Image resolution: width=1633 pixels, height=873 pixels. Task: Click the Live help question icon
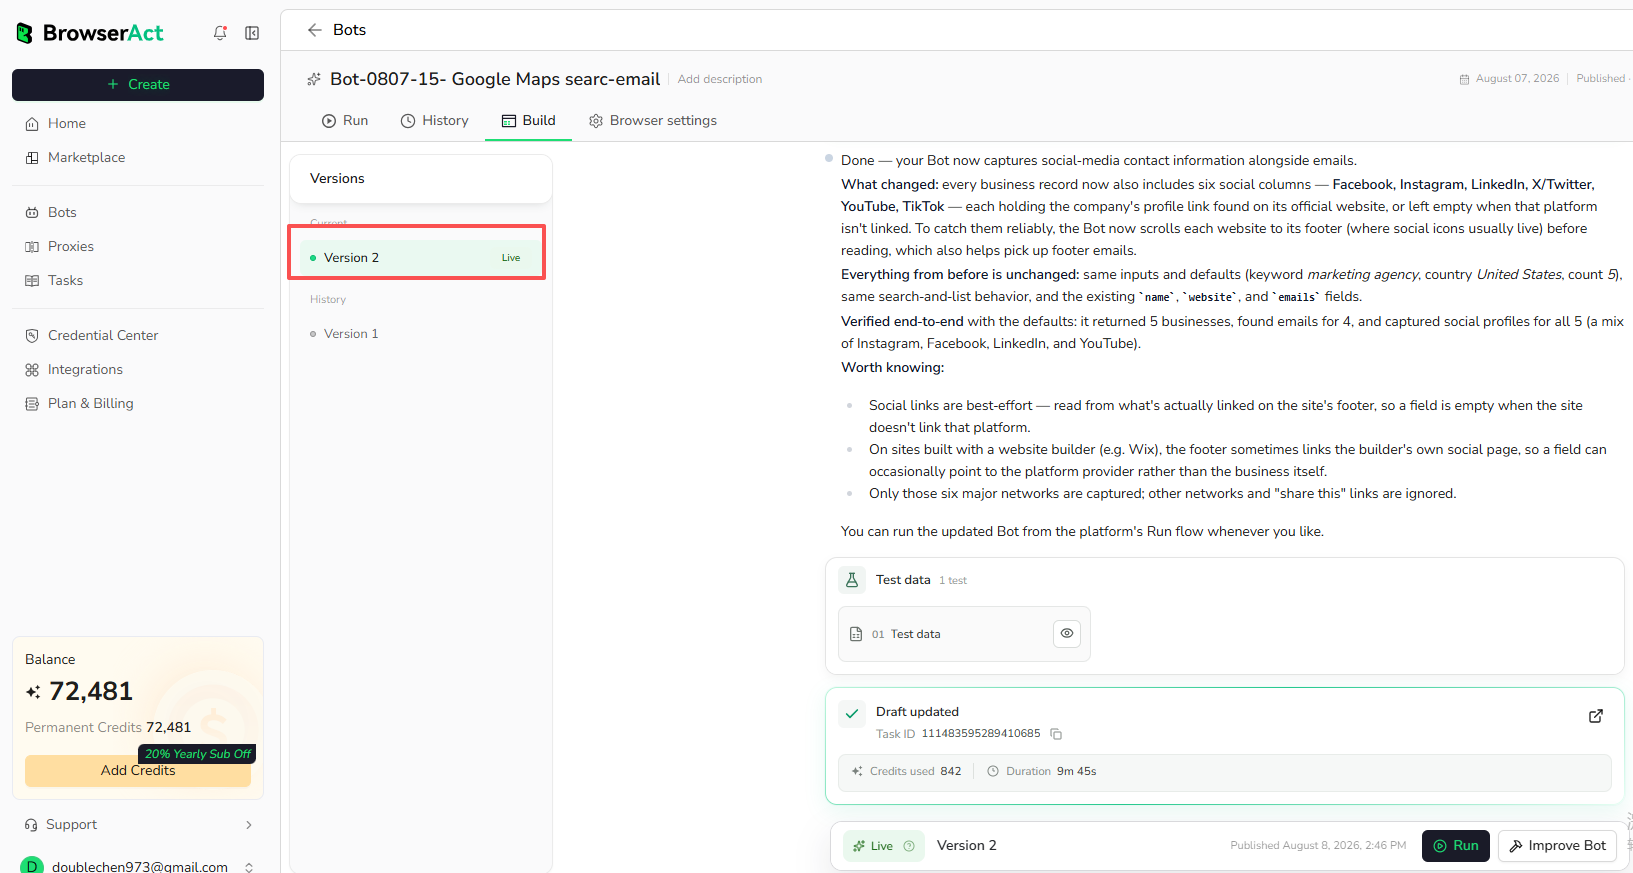click(909, 846)
